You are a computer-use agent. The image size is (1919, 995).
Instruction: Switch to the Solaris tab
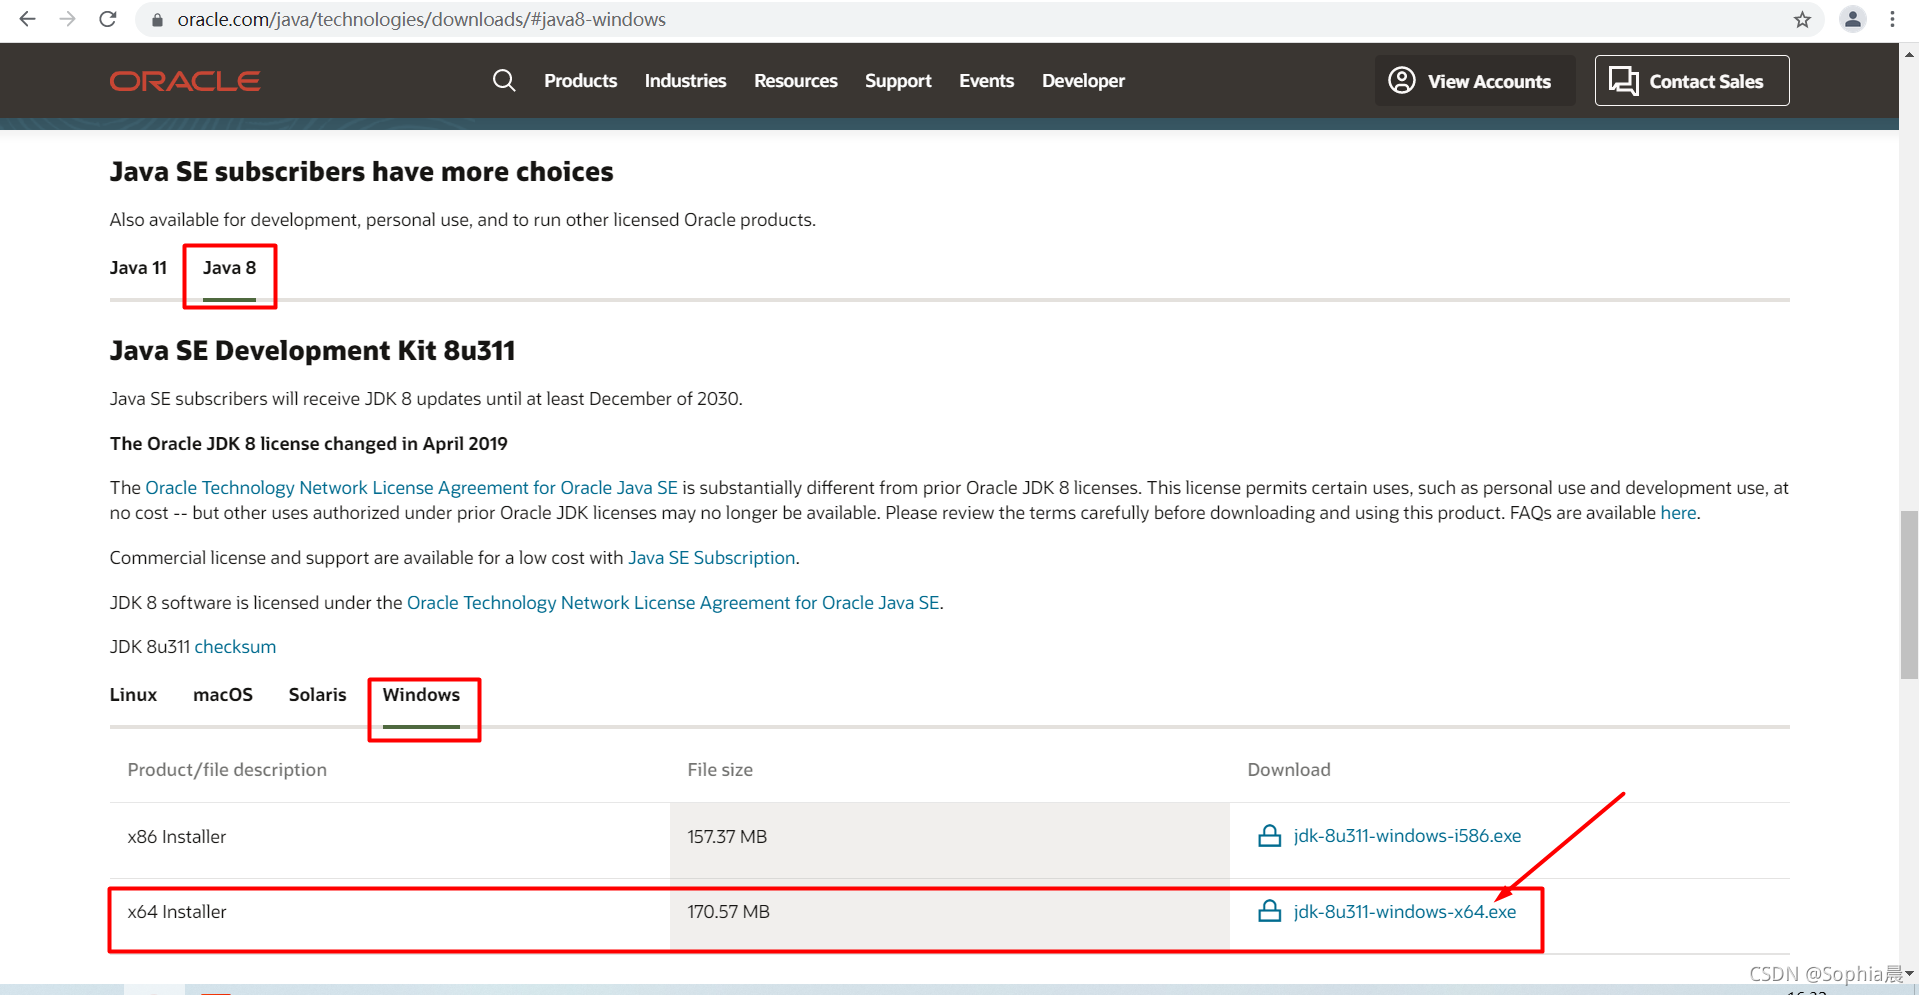coord(317,695)
